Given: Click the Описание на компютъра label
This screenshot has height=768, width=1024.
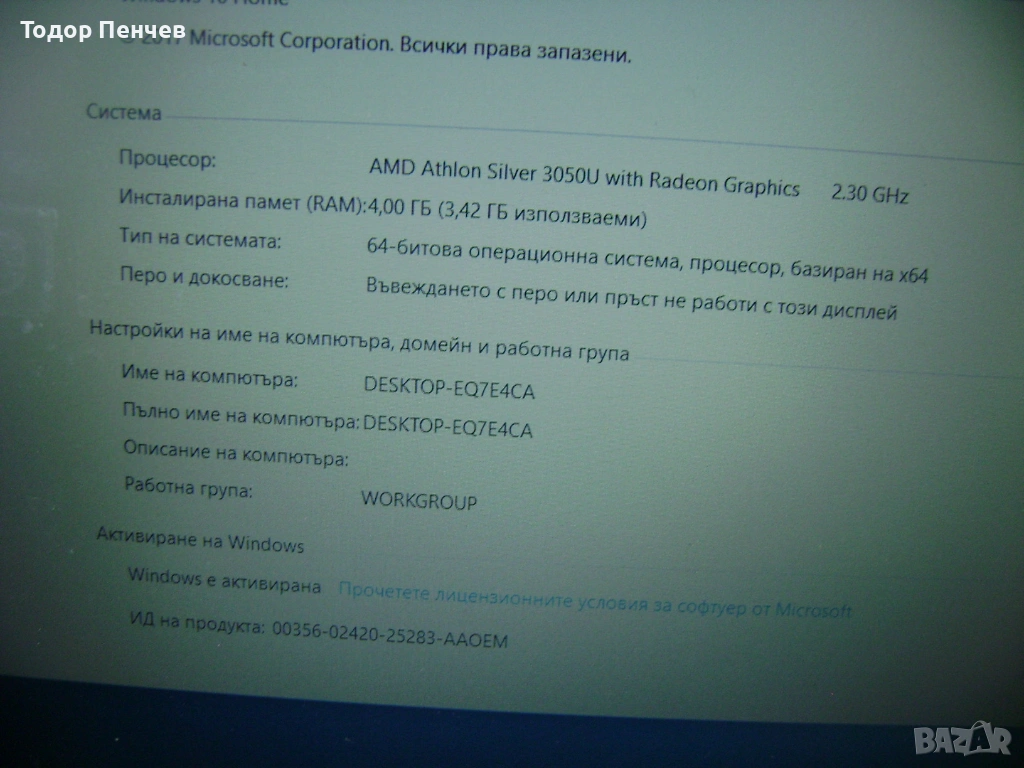Looking at the screenshot, I should 236,452.
